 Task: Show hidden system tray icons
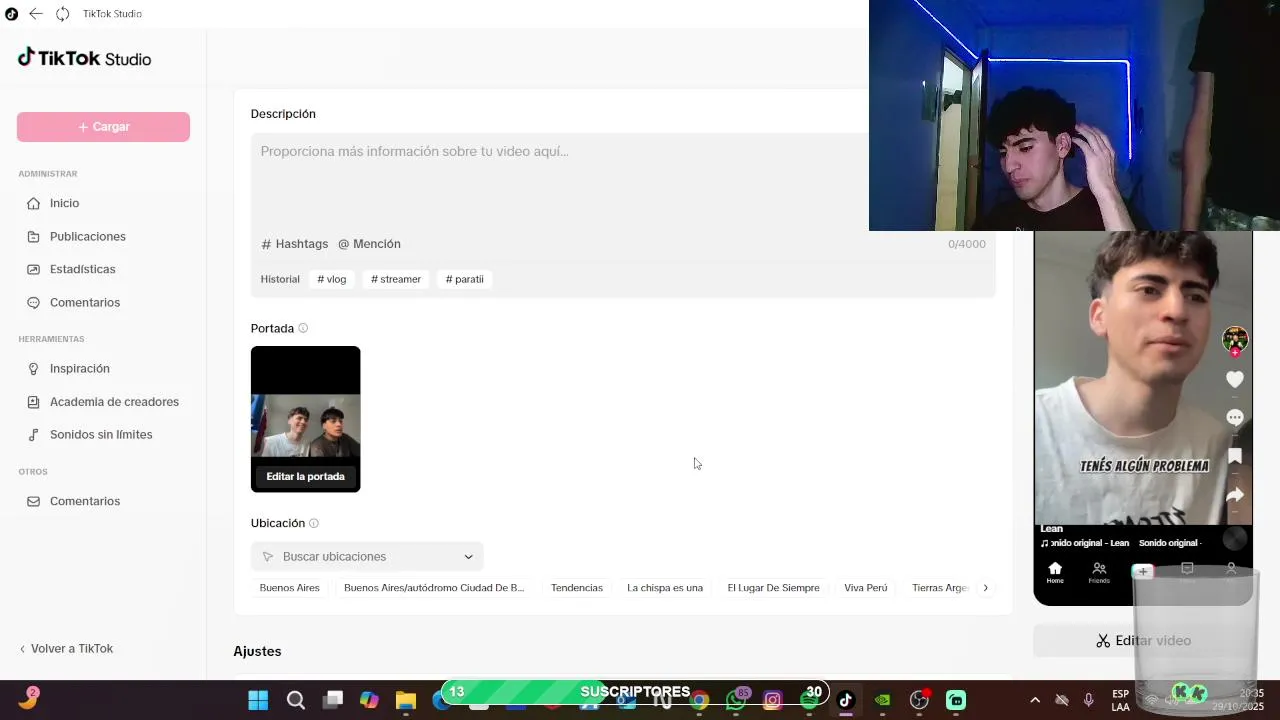pyautogui.click(x=1035, y=700)
